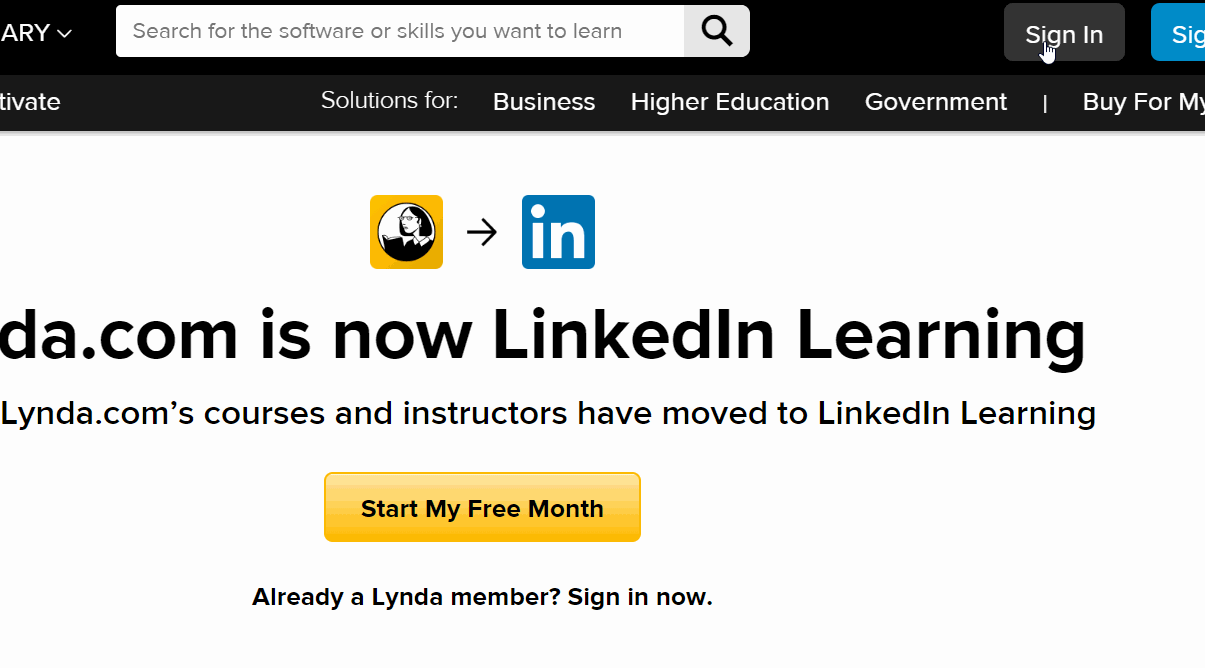Screen dimensions: 1205x668
Task: Follow the 'Sign in now' link
Action: click(640, 598)
